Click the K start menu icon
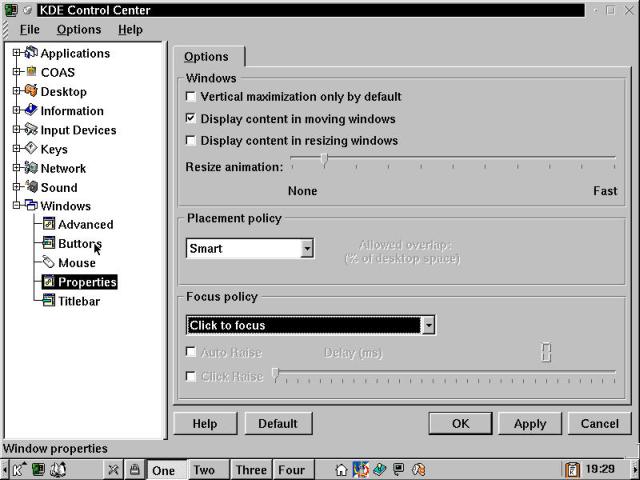 click(17, 469)
